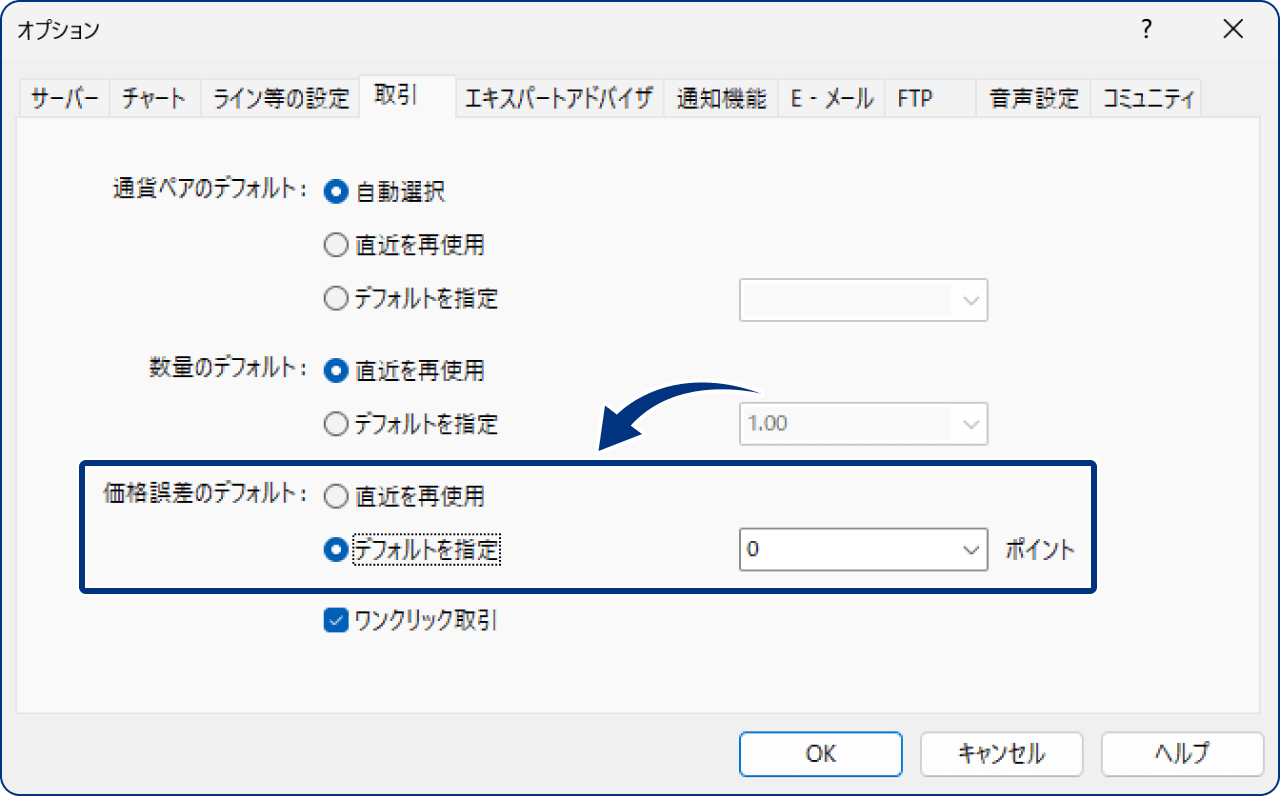
Task: Switch to the 通知機能 tab
Action: coord(720,98)
